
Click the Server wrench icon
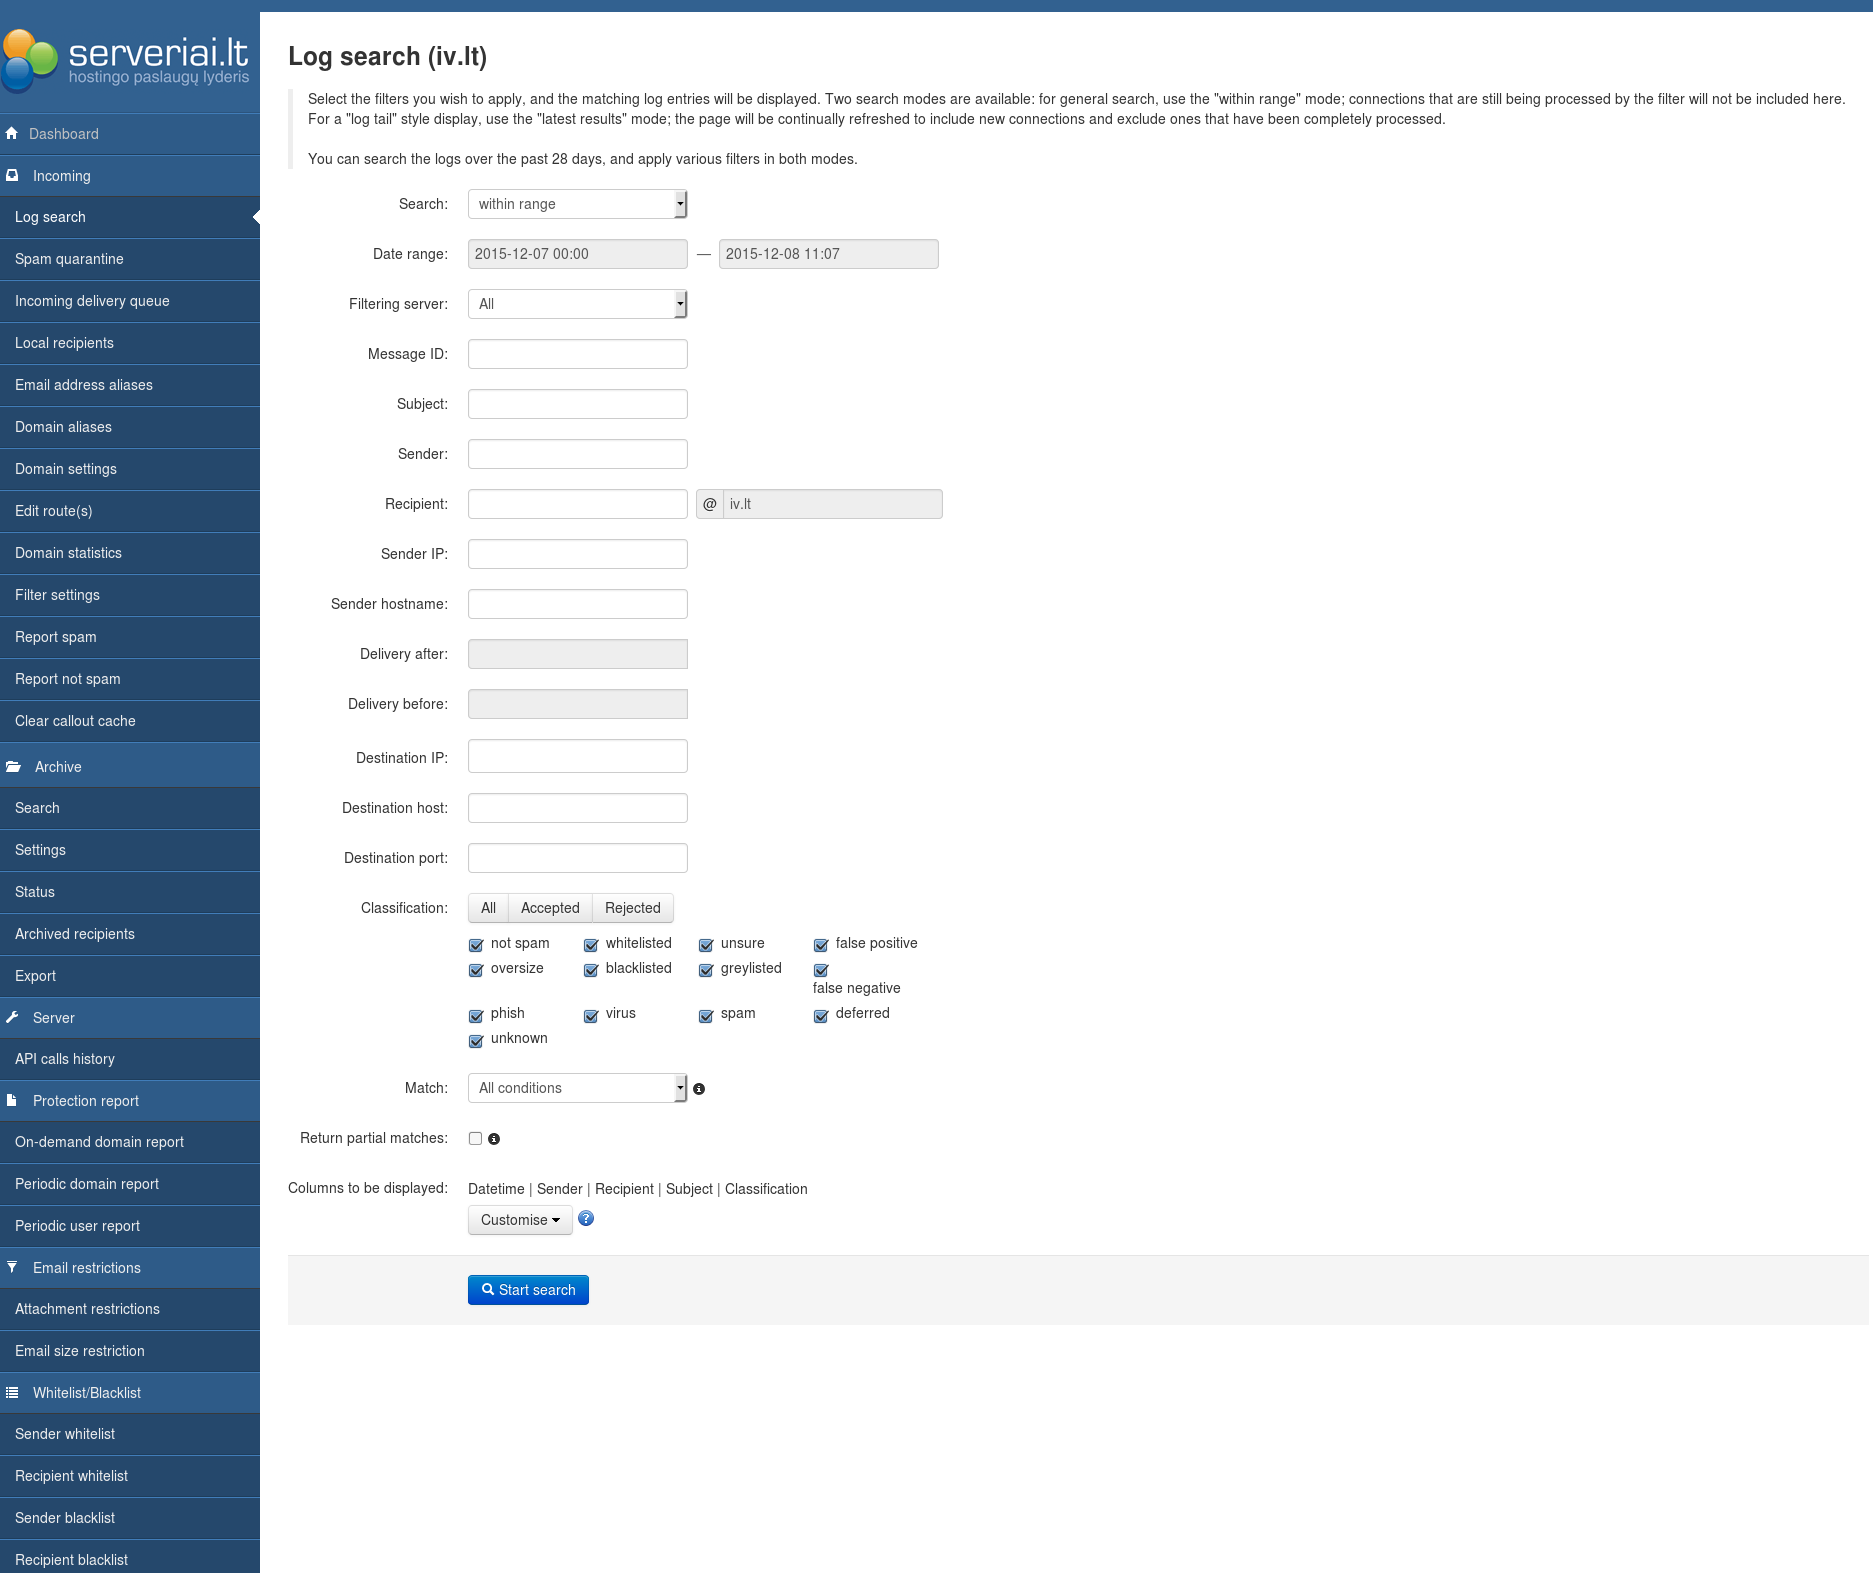(x=12, y=1018)
